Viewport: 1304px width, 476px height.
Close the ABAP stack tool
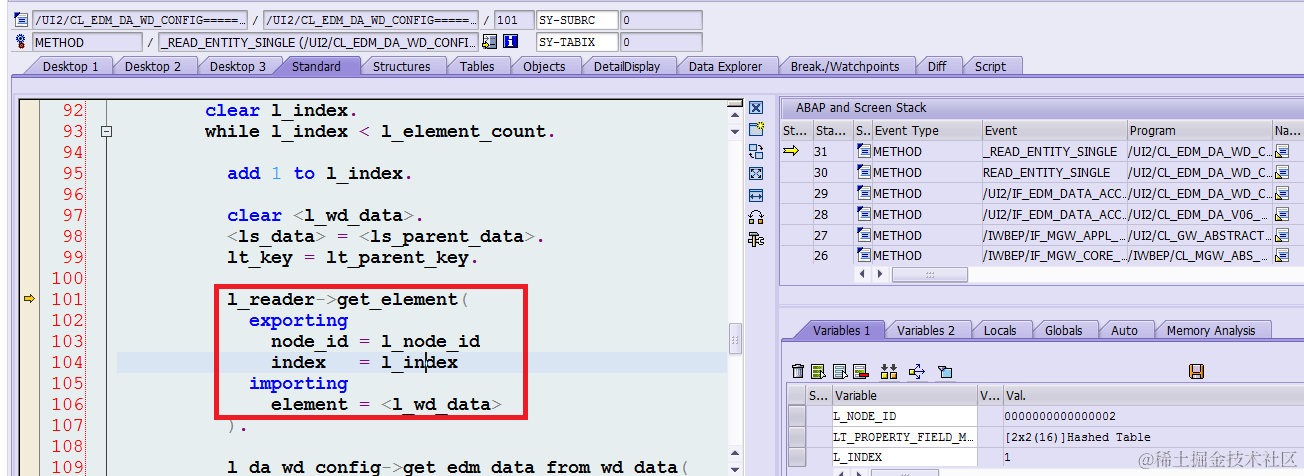(x=756, y=108)
